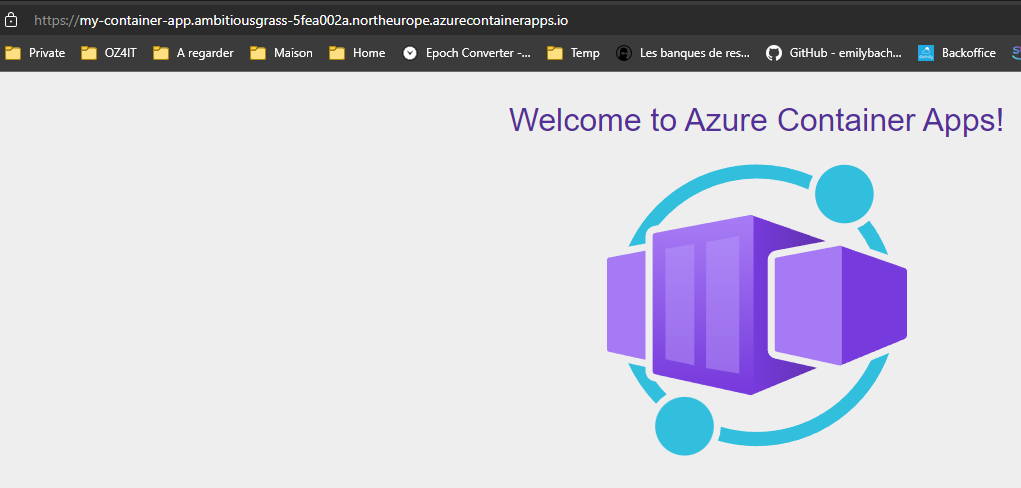Click the lower blue circle in the logo
Image resolution: width=1021 pixels, height=488 pixels.
[x=684, y=425]
